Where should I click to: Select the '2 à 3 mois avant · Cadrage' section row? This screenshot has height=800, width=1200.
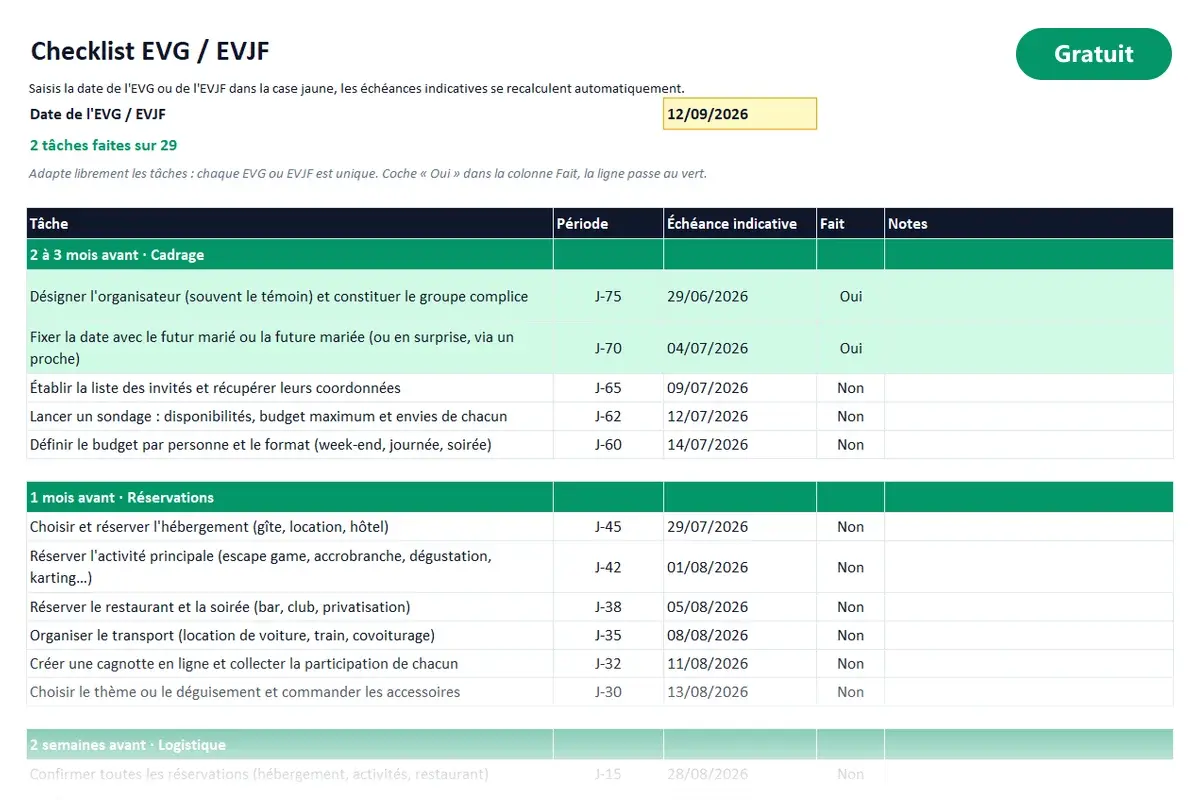600,255
